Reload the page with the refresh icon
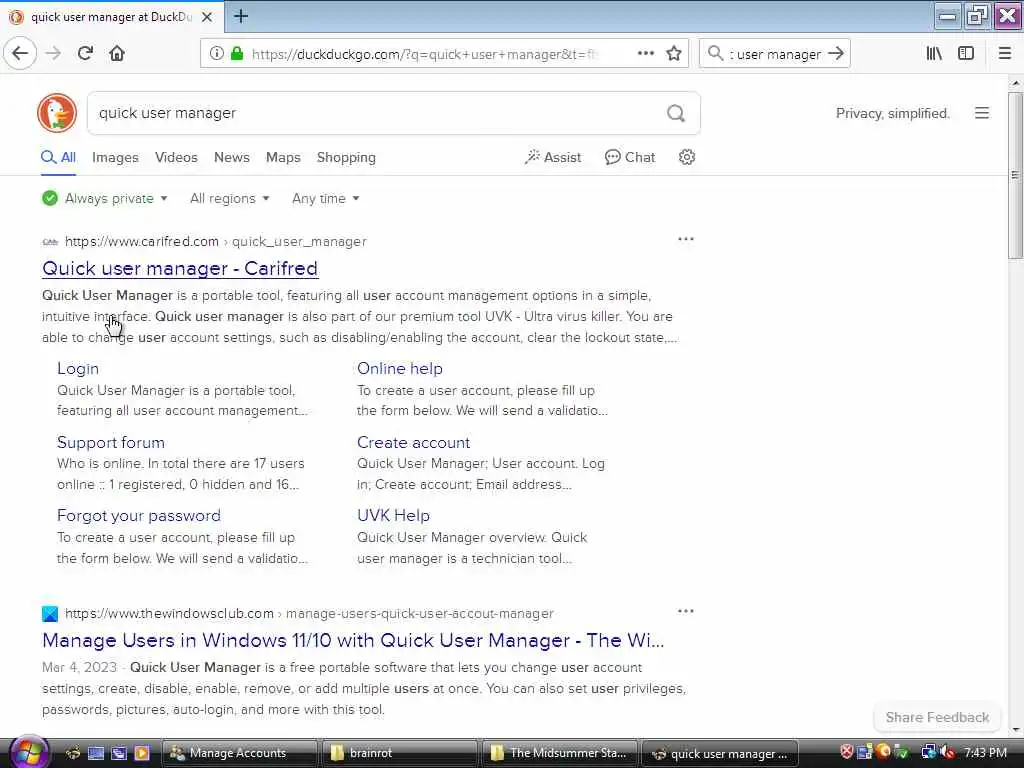The width and height of the screenshot is (1024, 768). tap(85, 54)
